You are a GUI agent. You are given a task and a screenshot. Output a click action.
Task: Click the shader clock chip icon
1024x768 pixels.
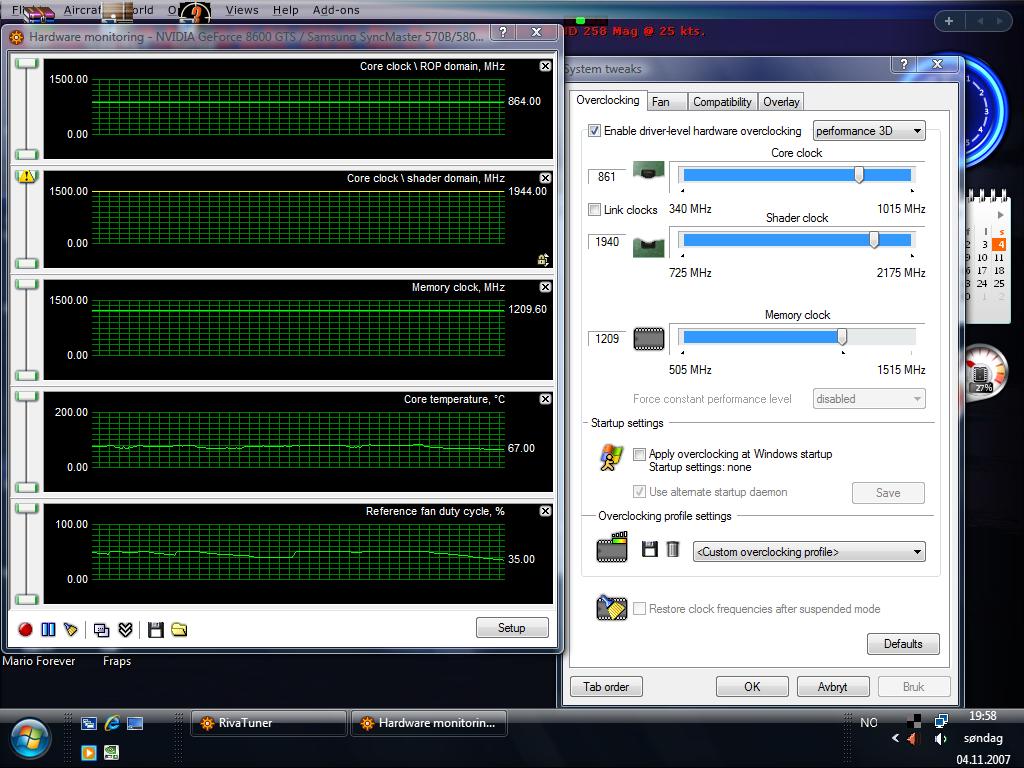click(x=648, y=247)
